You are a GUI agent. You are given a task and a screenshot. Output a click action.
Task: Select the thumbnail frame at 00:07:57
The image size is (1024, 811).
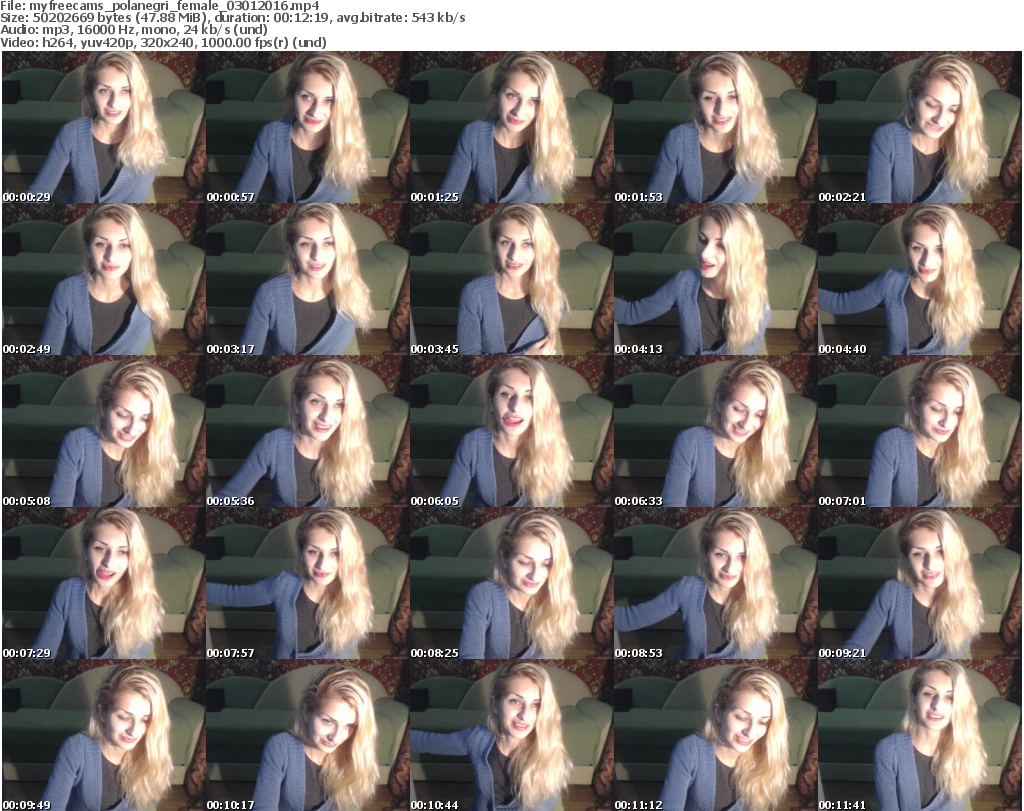click(x=307, y=584)
